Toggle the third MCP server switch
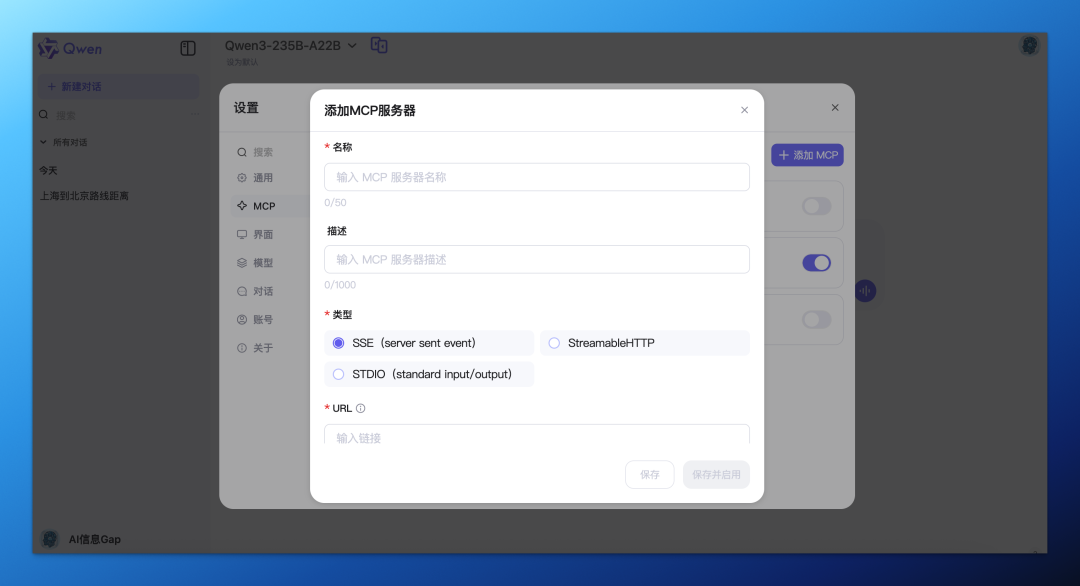 816,320
